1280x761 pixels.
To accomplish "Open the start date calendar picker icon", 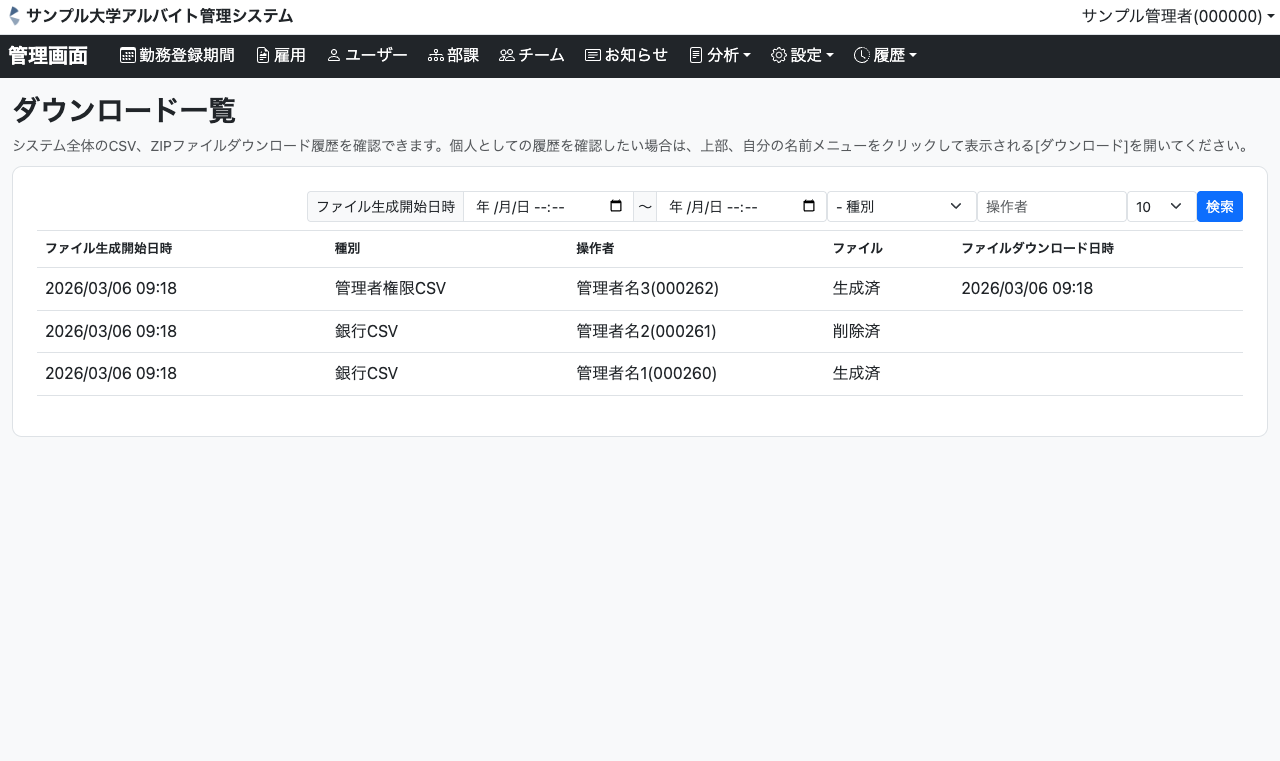I will point(616,207).
